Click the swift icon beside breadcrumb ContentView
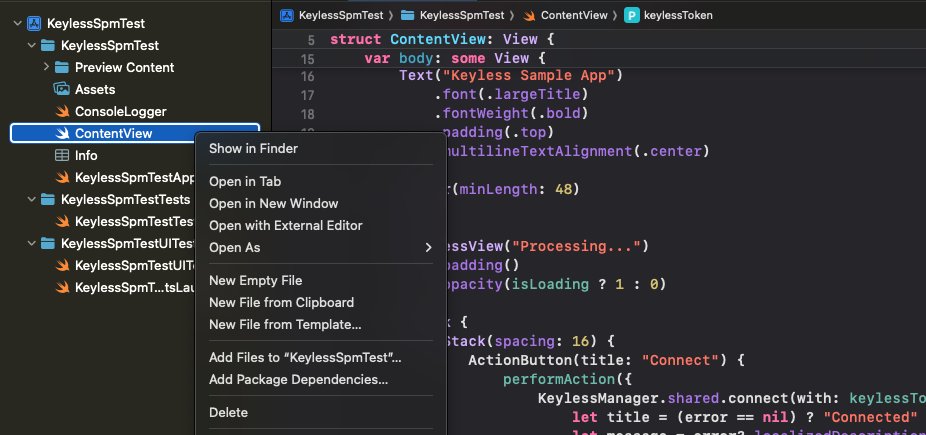Image resolution: width=926 pixels, height=435 pixels. click(529, 15)
